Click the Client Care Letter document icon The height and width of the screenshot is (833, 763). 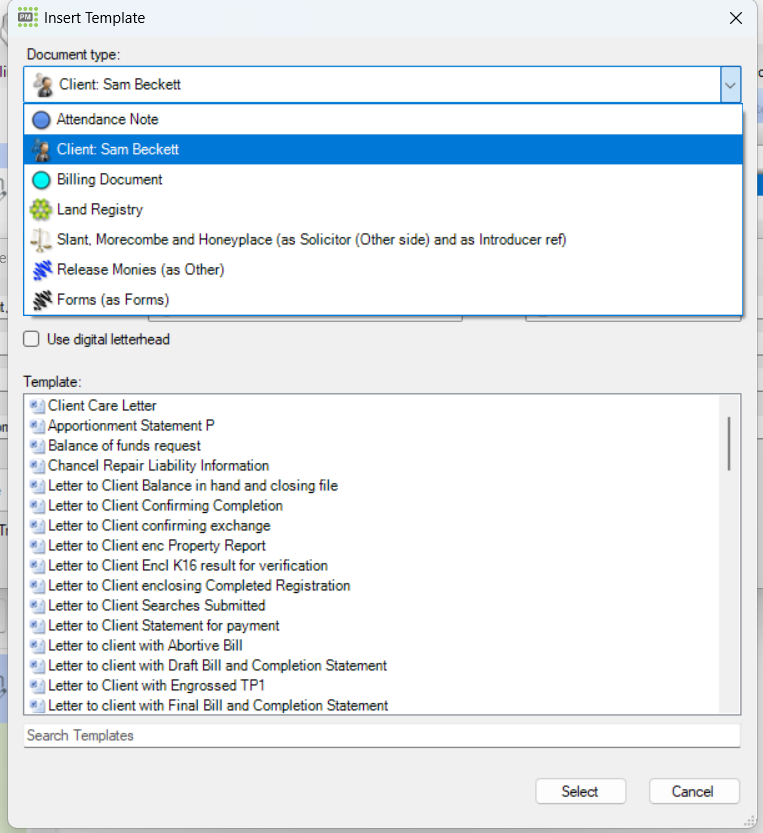[38, 406]
